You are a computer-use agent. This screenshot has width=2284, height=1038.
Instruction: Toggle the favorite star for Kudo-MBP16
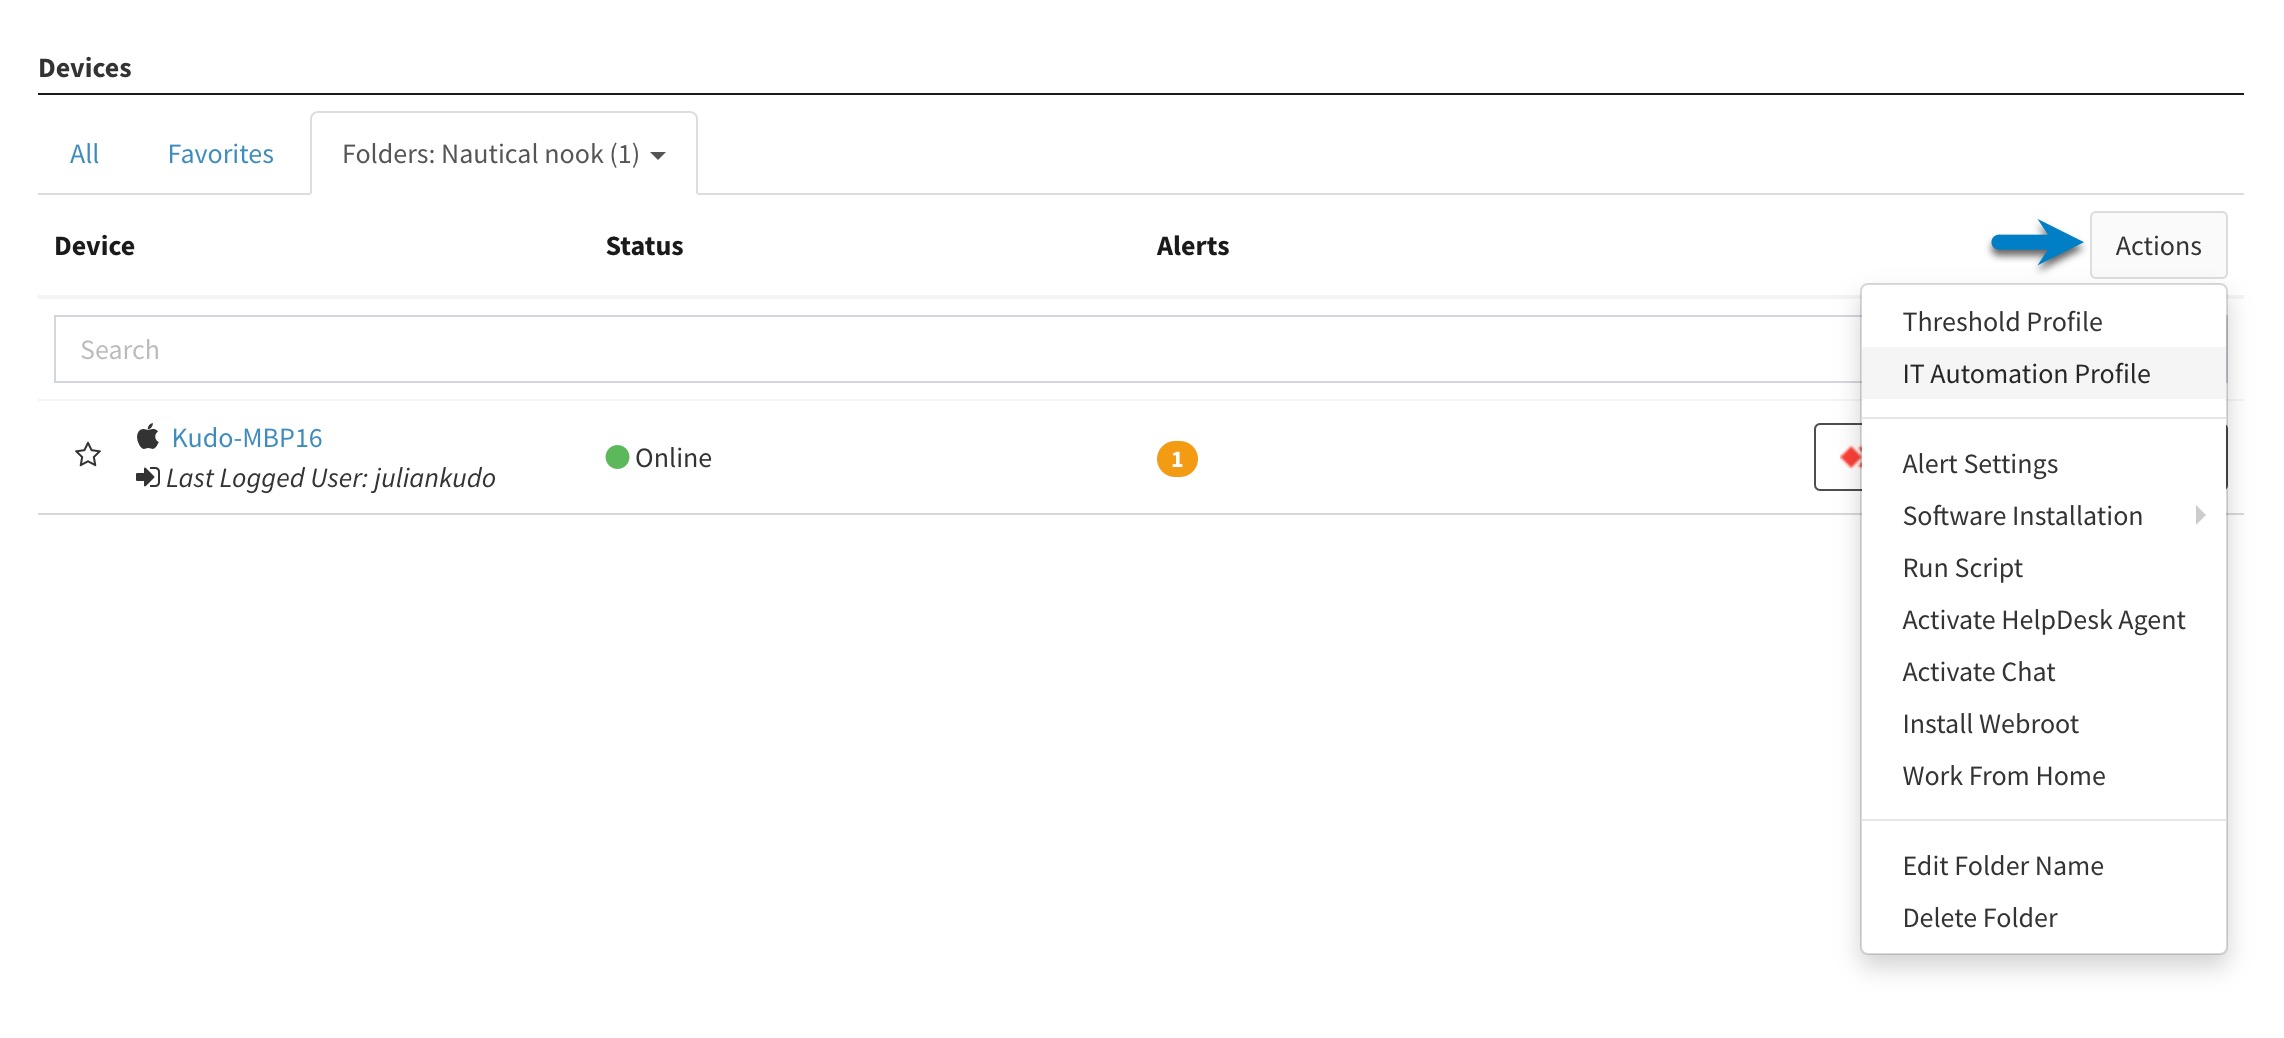point(88,454)
